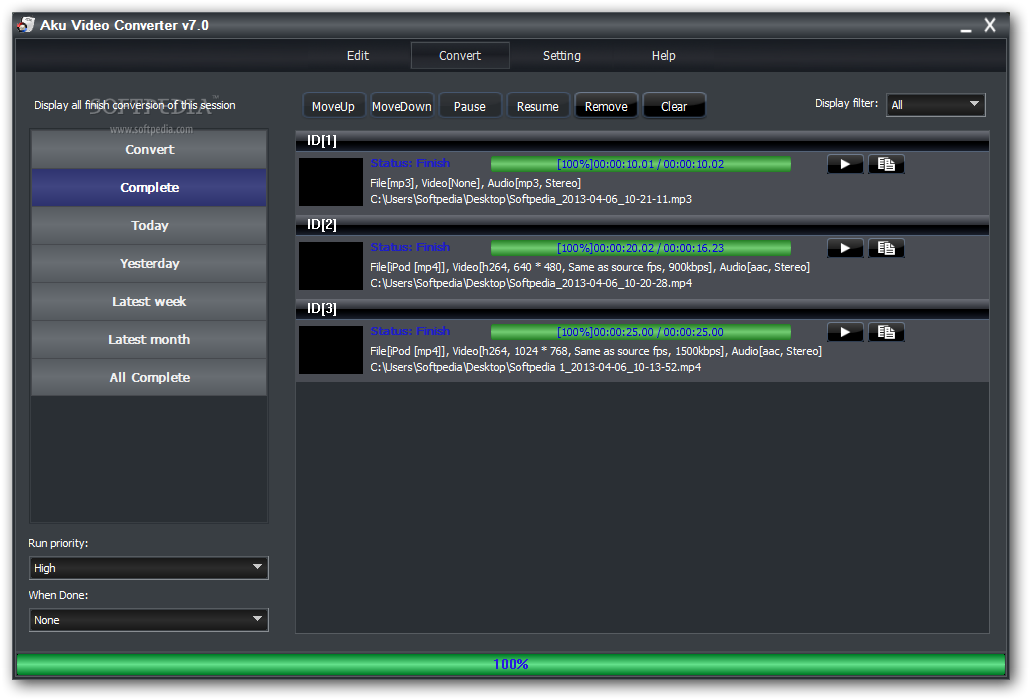Click the ID[3] header bar
Screen dimensions: 1030x700
642,309
